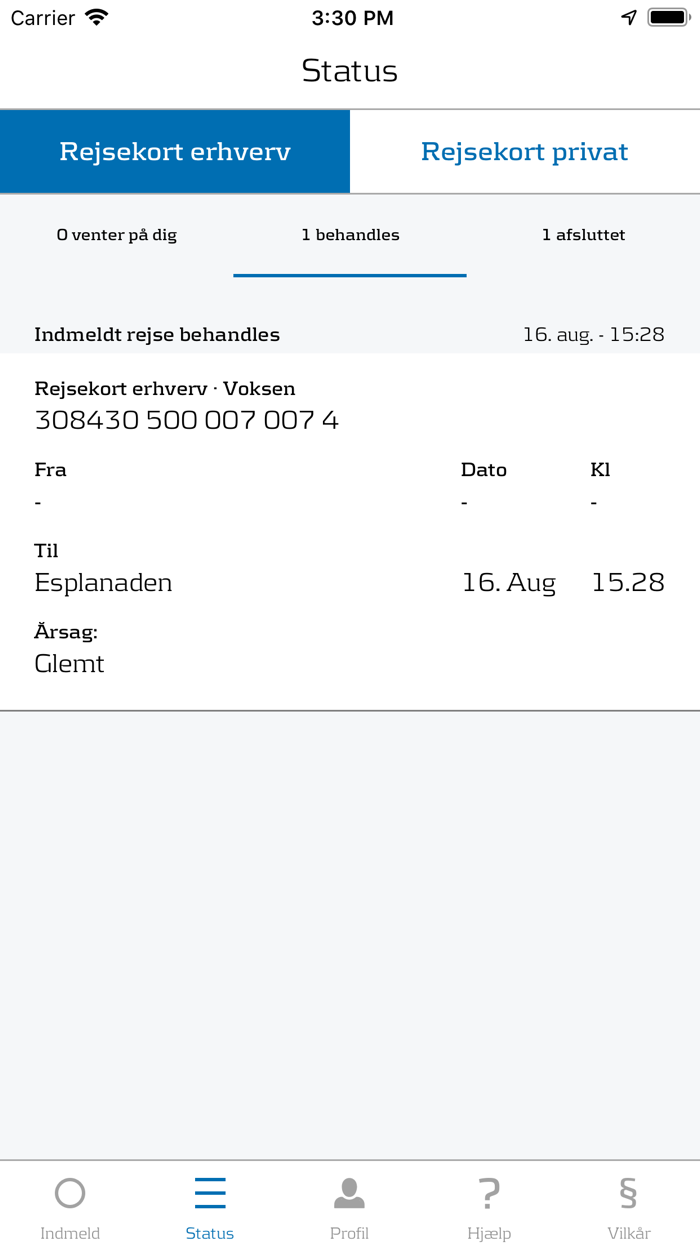Select the Rejsekort erhverv tab

click(175, 151)
